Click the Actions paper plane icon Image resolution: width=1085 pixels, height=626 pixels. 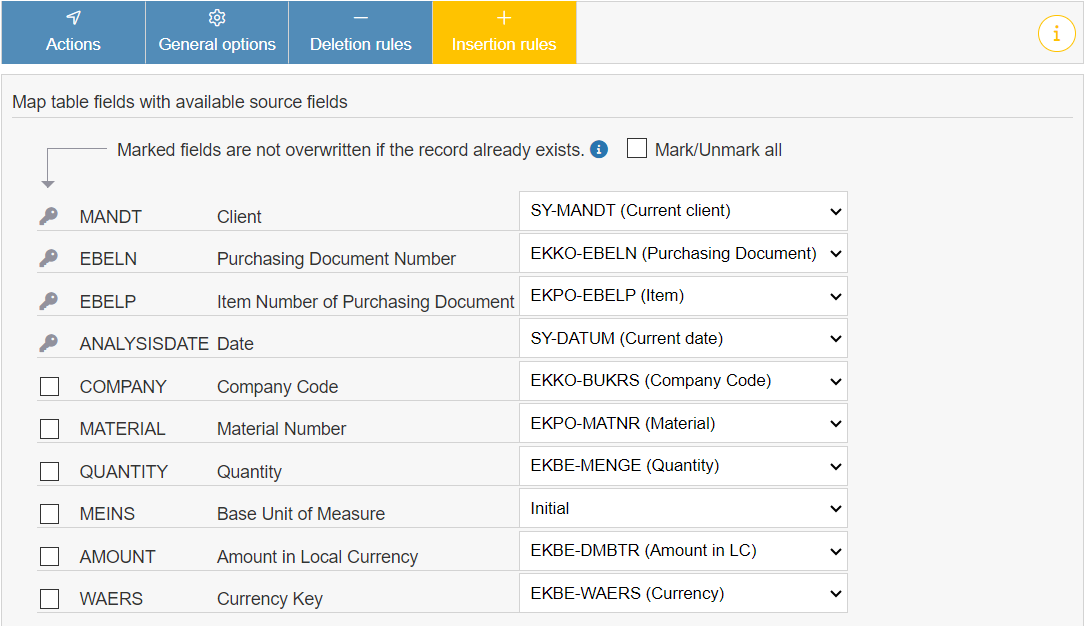[x=73, y=16]
